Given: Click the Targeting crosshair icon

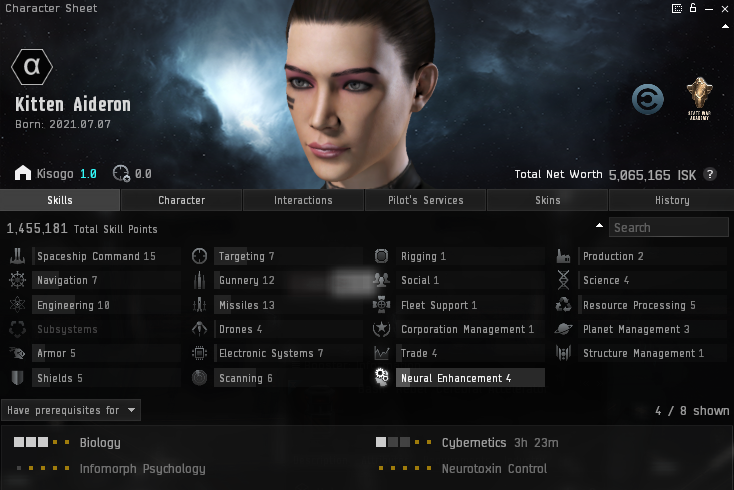Looking at the screenshot, I should coord(199,256).
